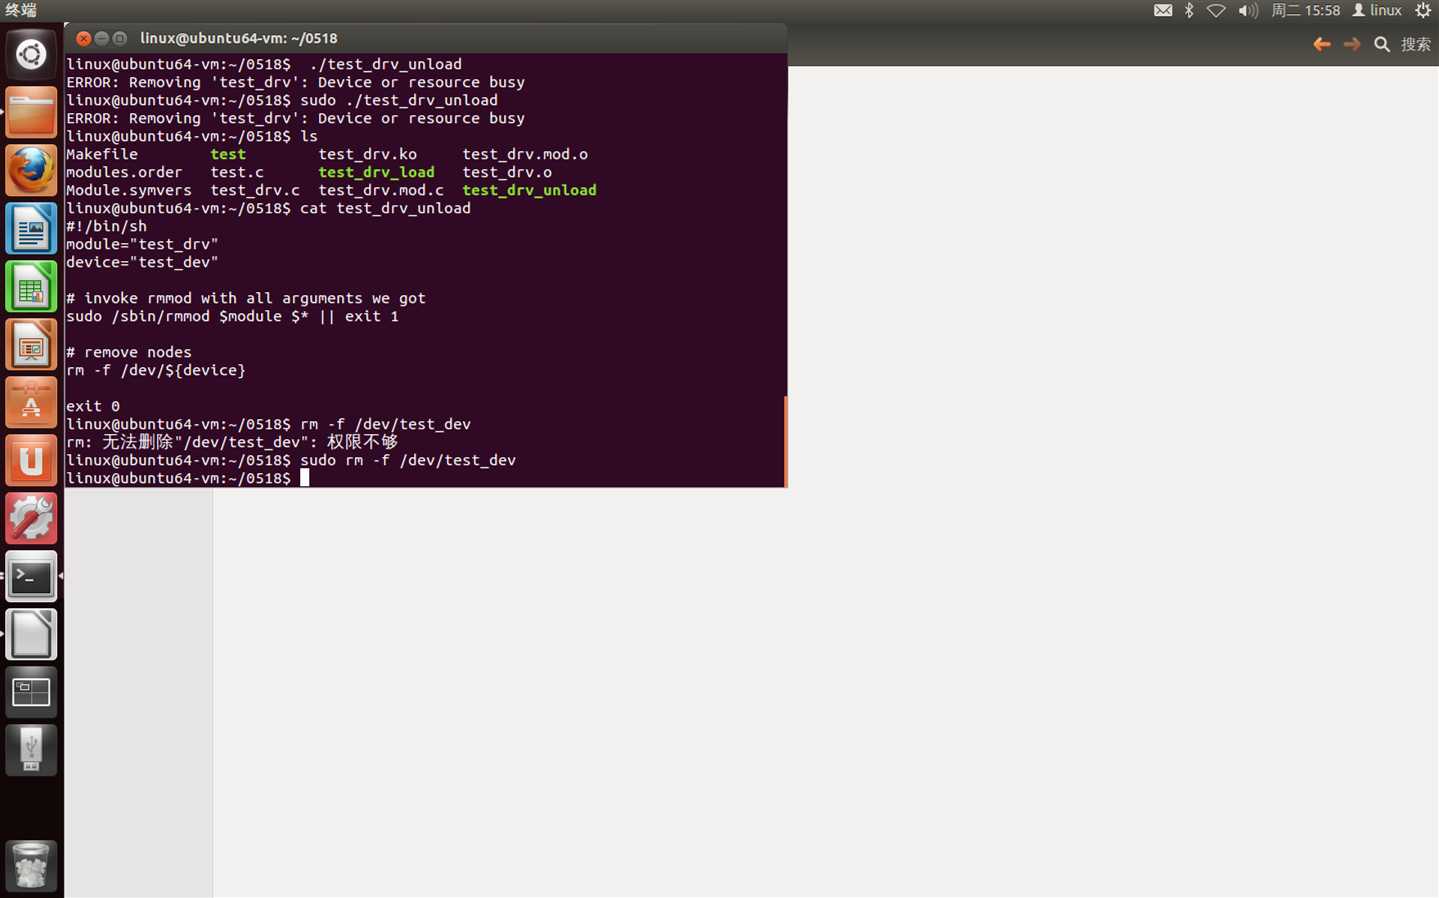Click the '# invoke rmmod' comment line
Viewport: 1439px width, 898px height.
tap(246, 298)
